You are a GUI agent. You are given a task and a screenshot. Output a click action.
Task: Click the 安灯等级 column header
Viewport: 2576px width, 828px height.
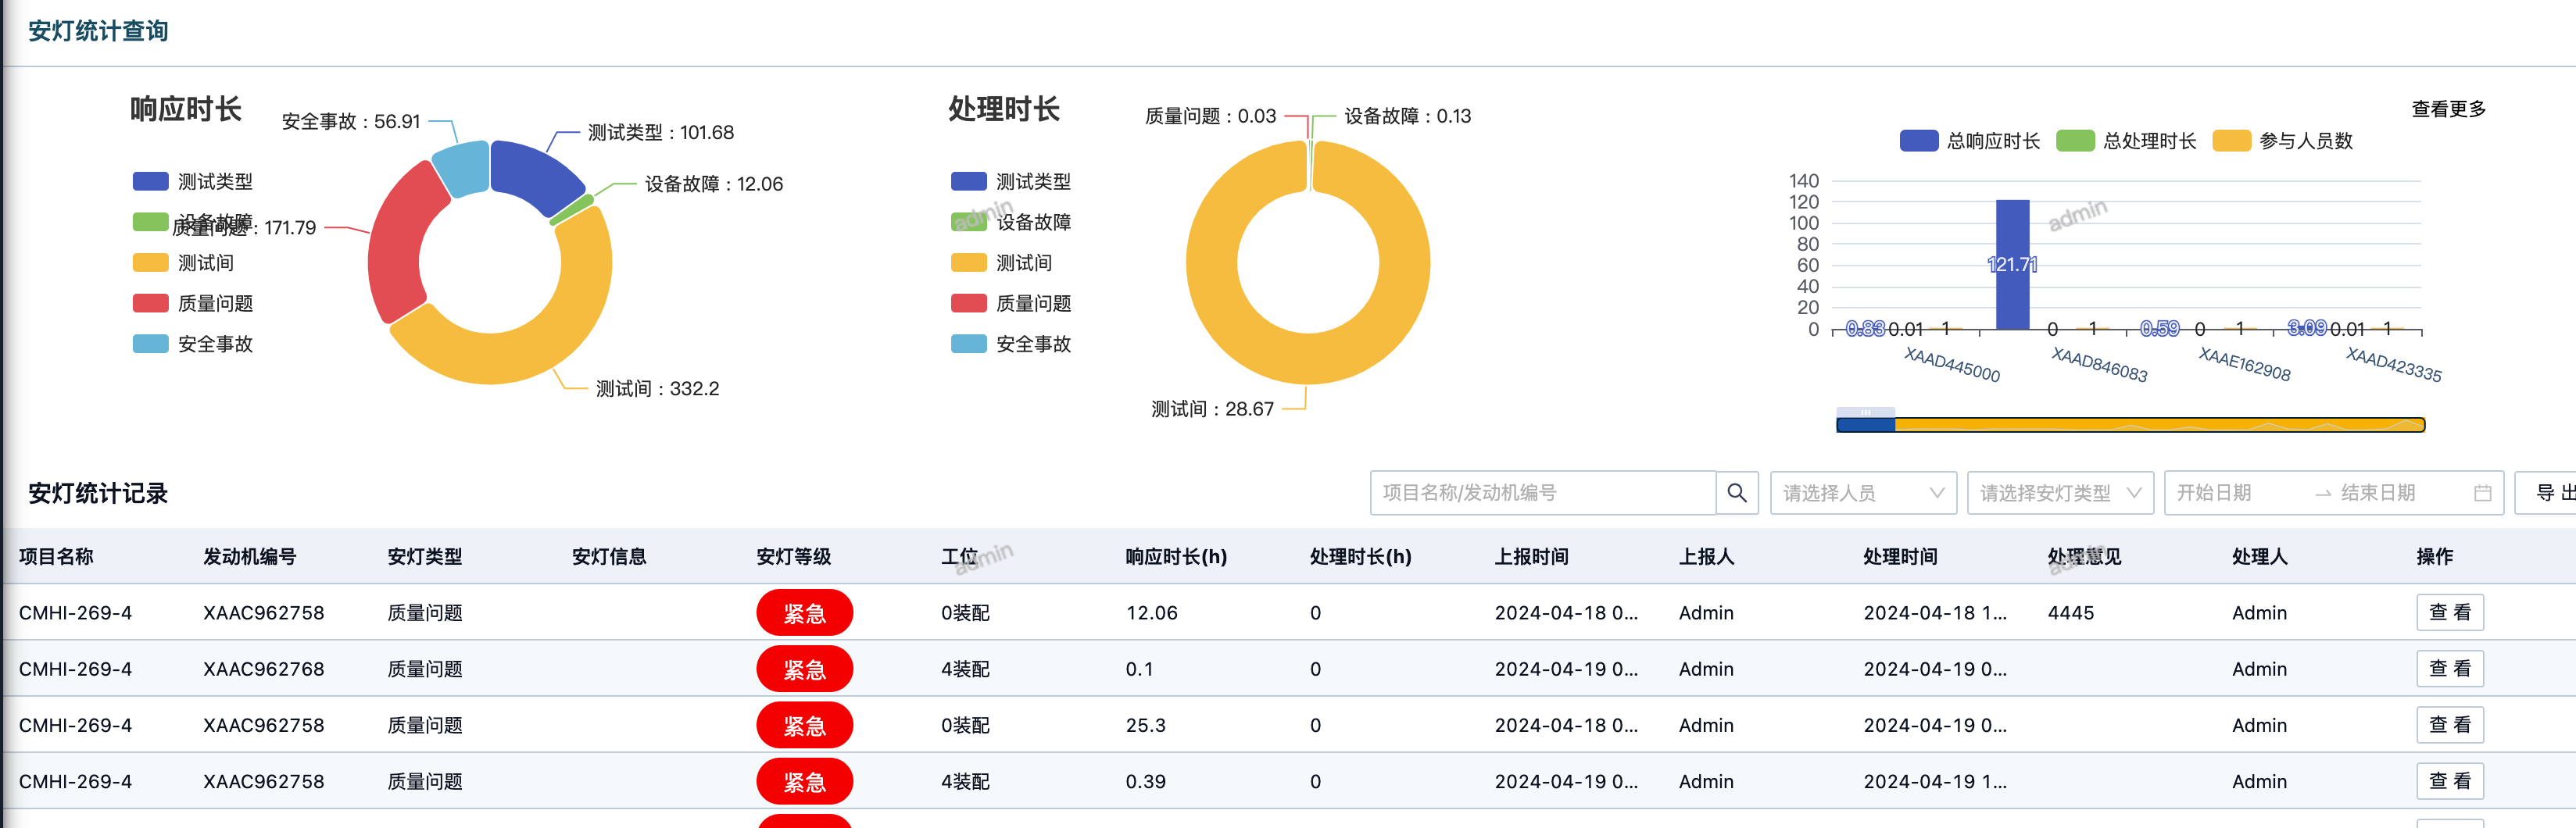[794, 556]
